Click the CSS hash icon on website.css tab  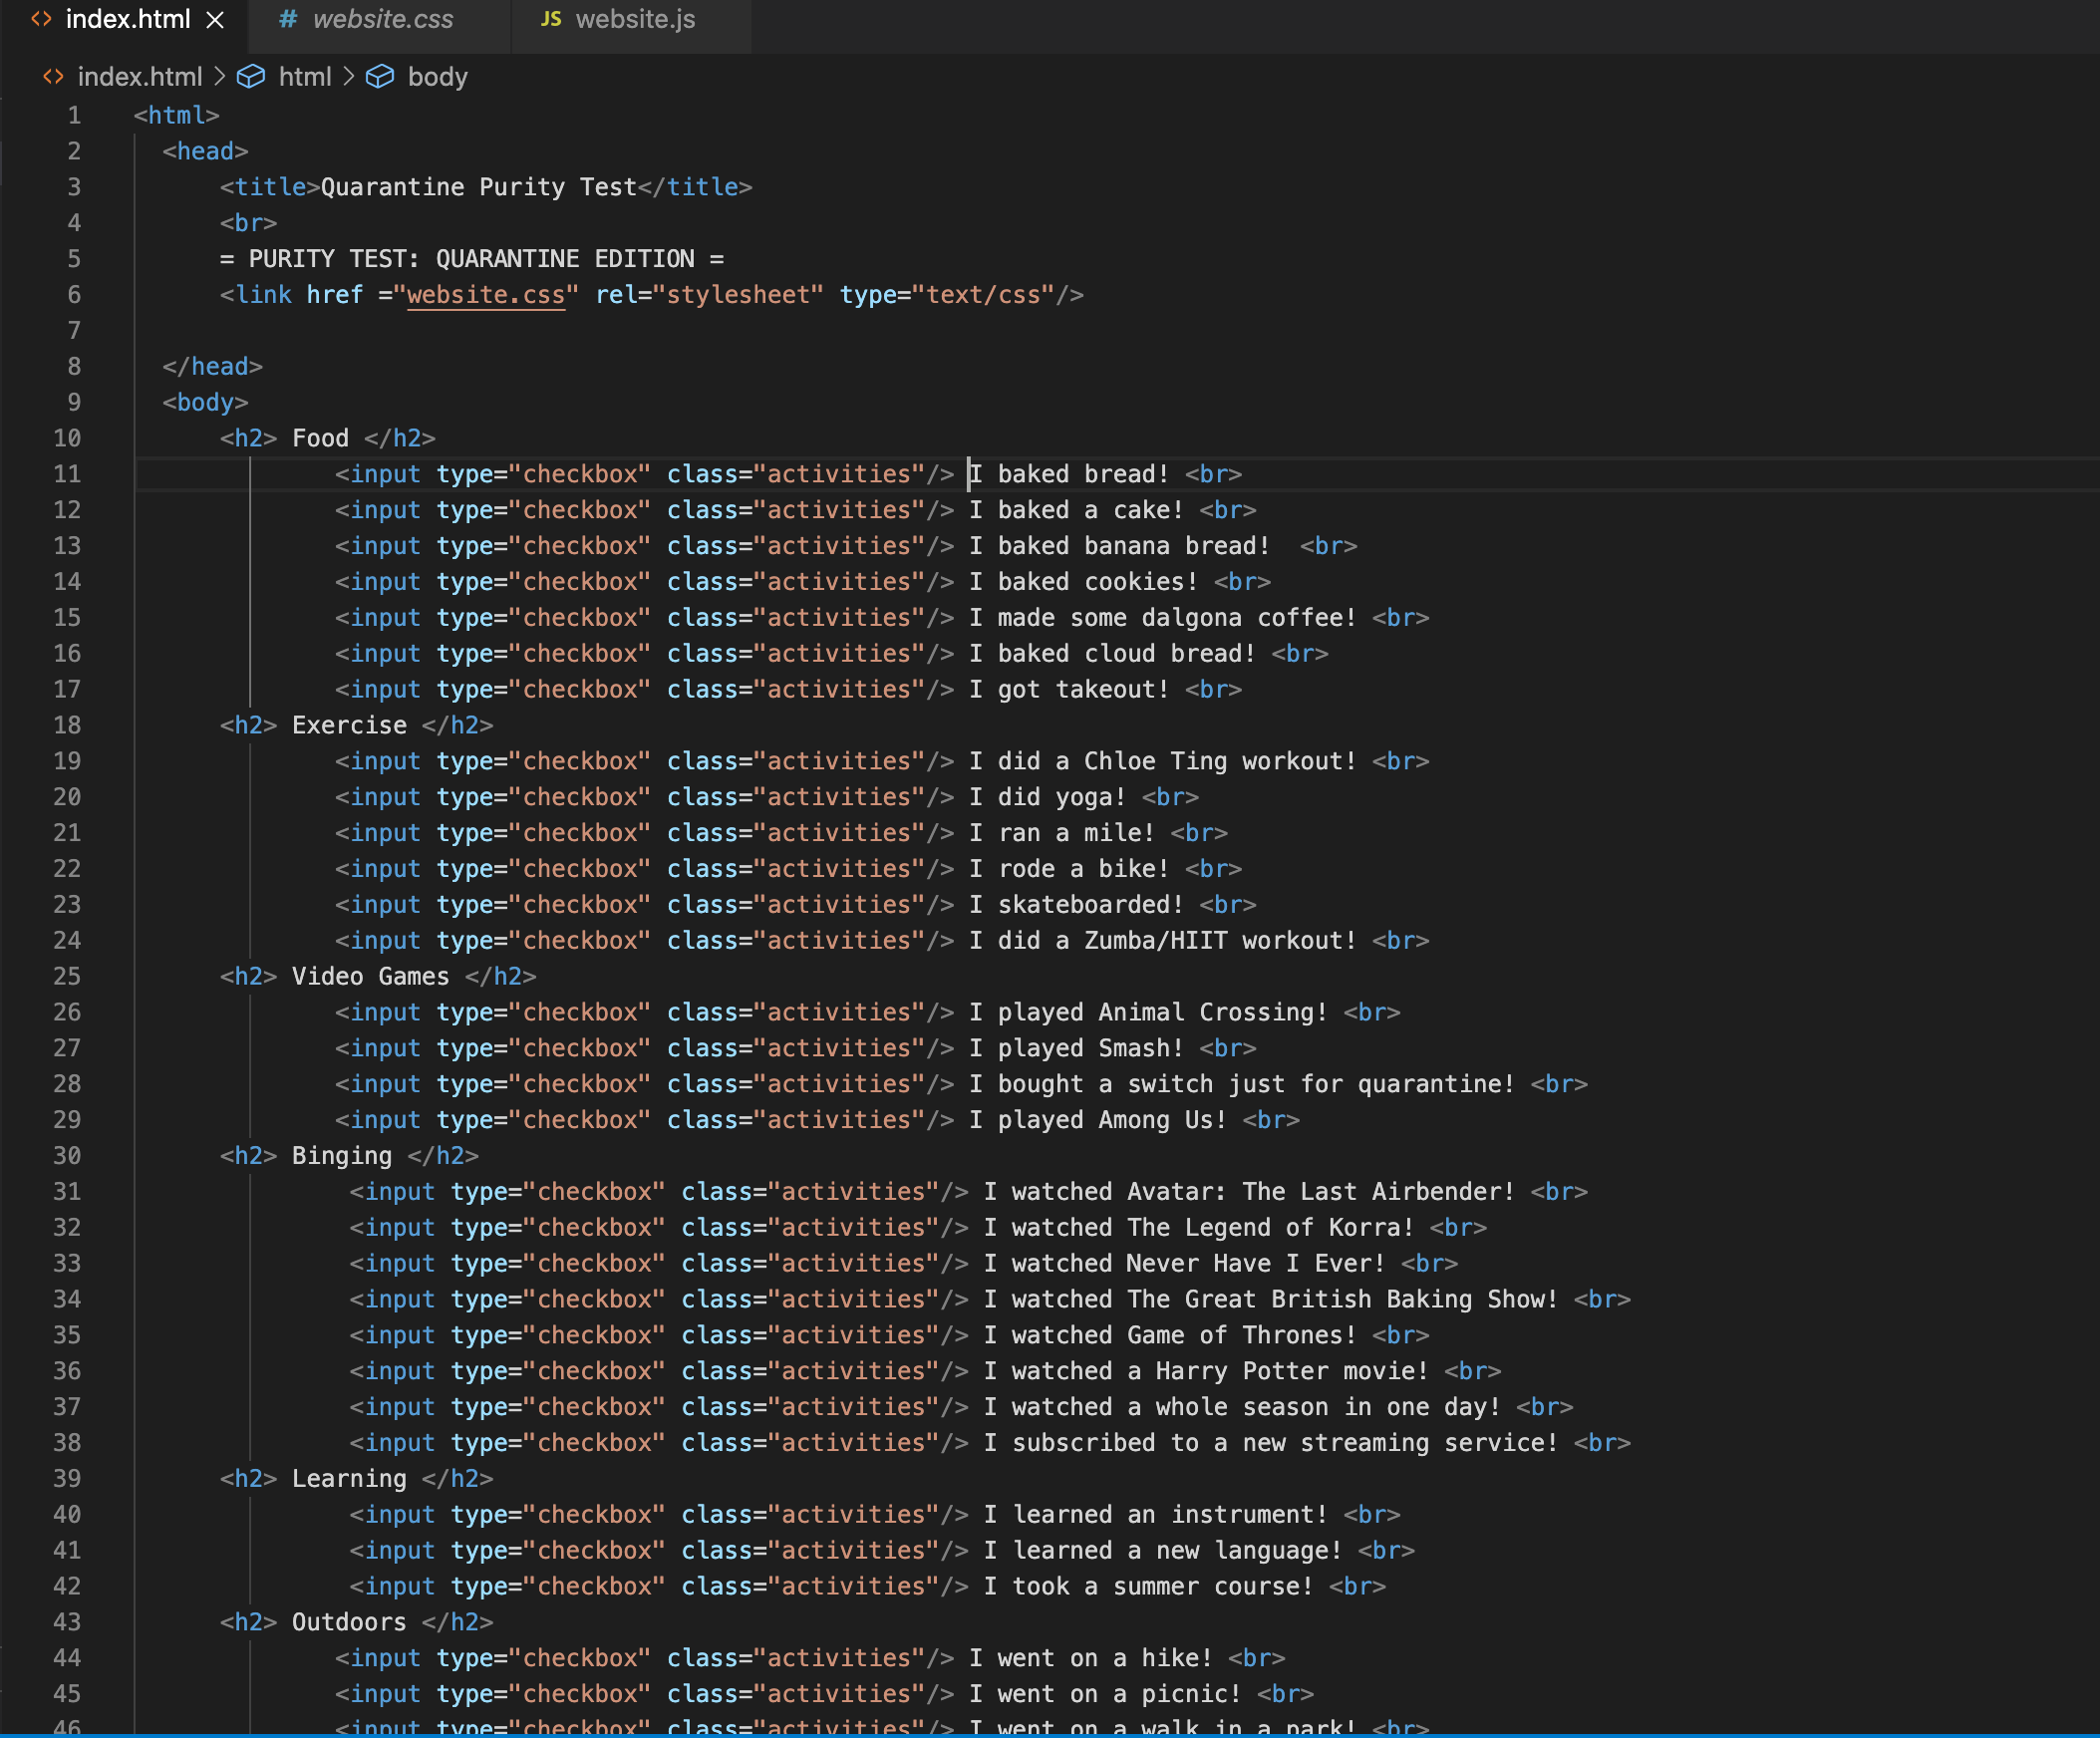point(287,19)
